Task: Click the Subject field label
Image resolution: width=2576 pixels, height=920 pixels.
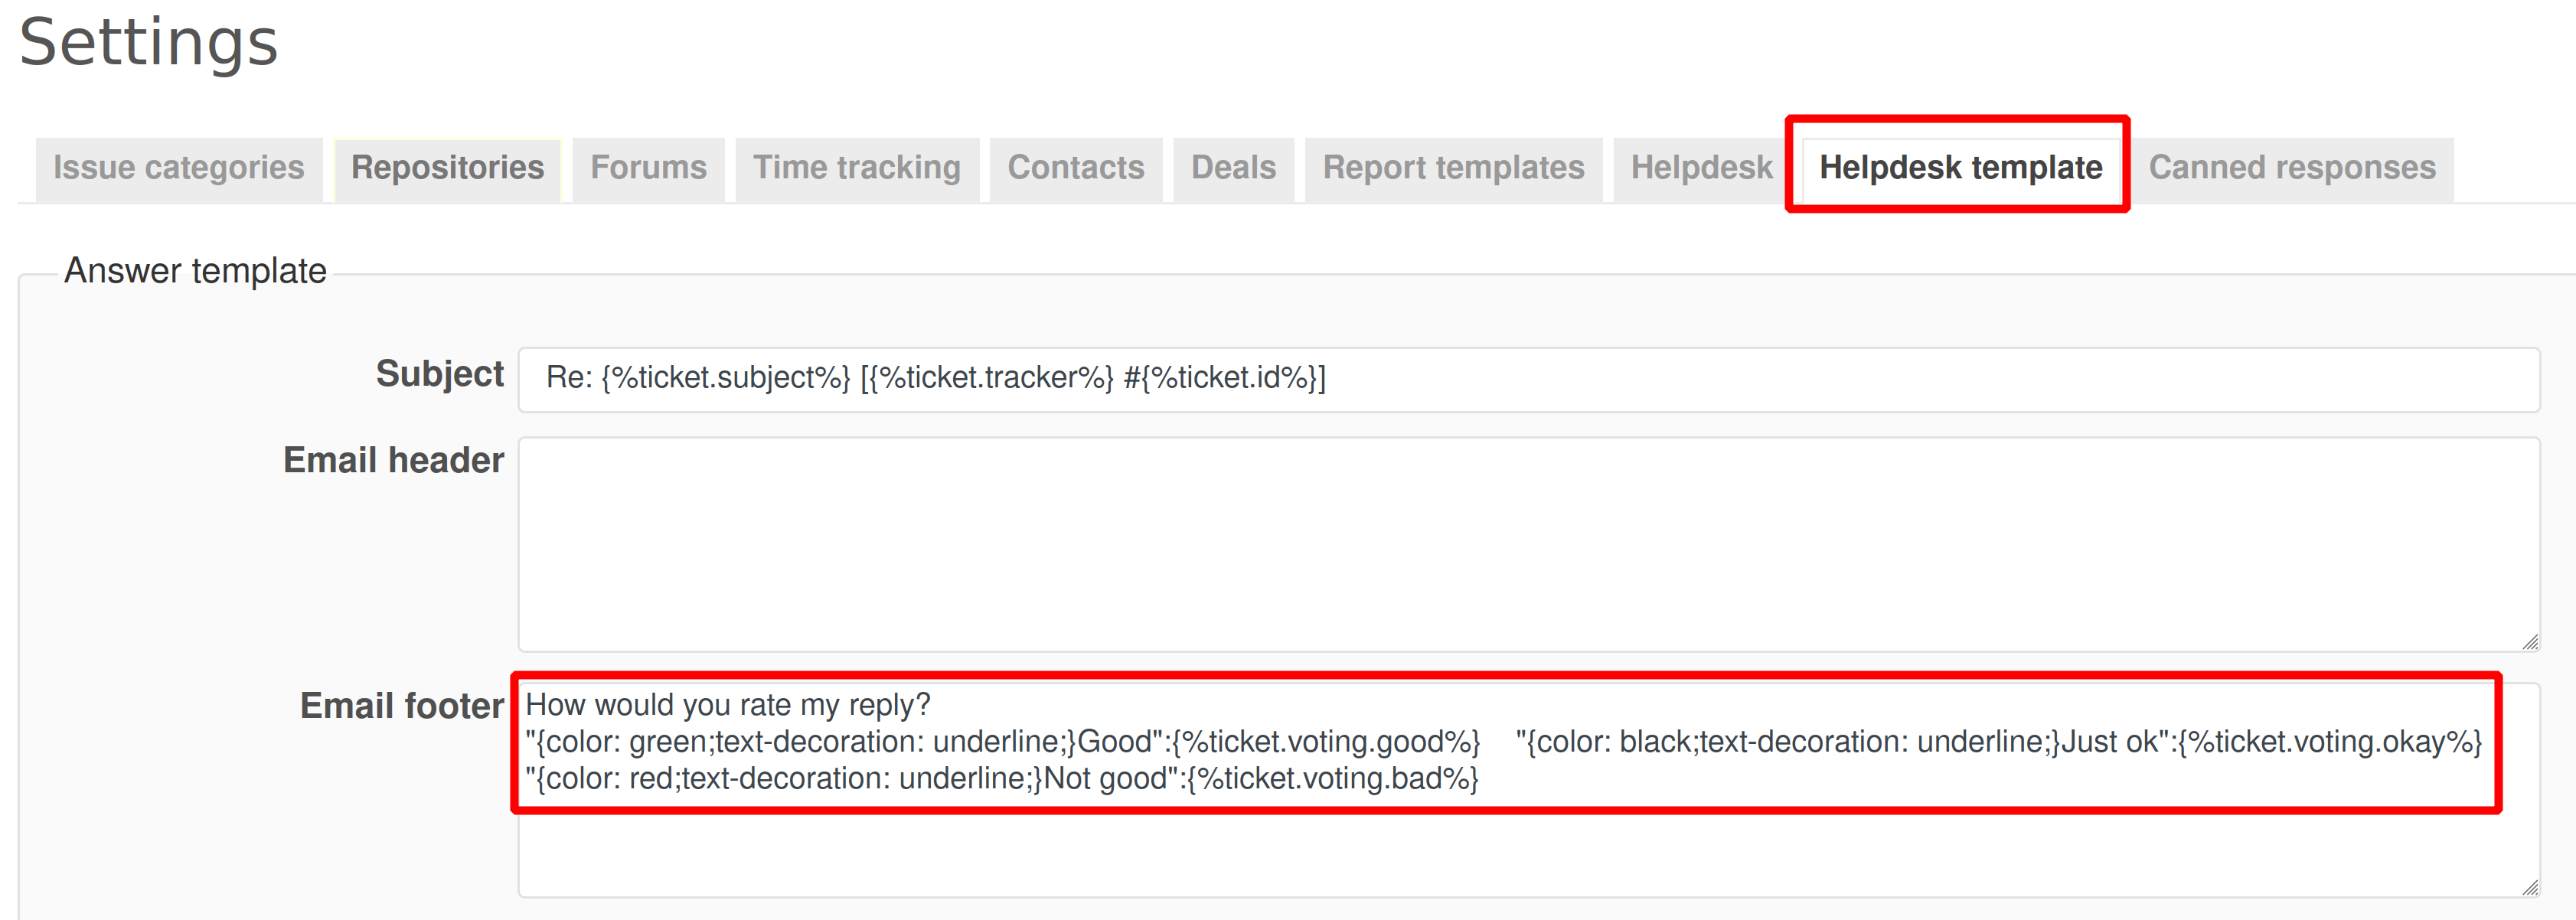Action: [439, 374]
